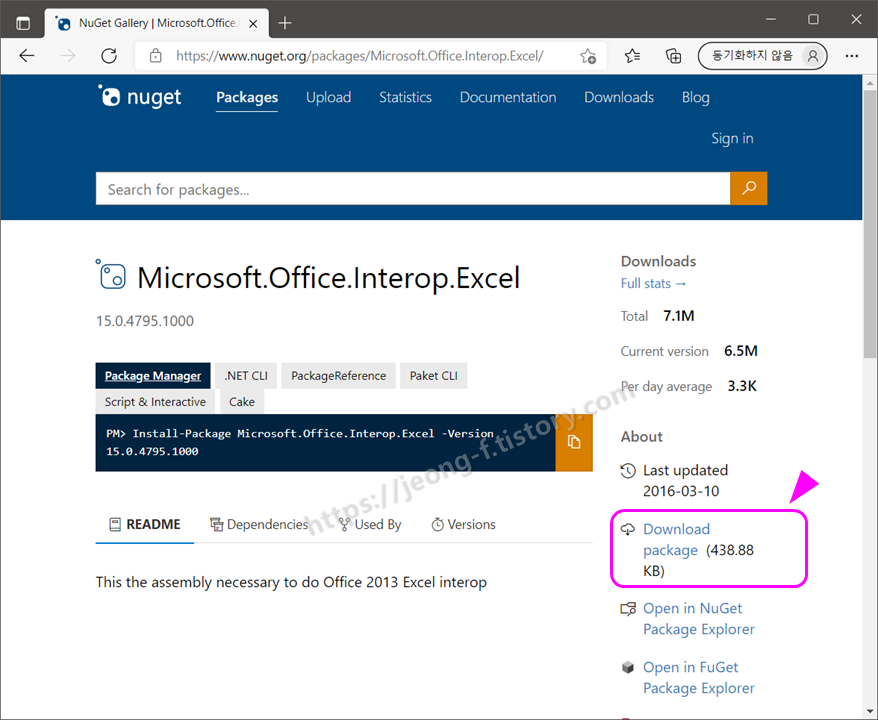
Task: Click the nuget logo
Action: 139,97
